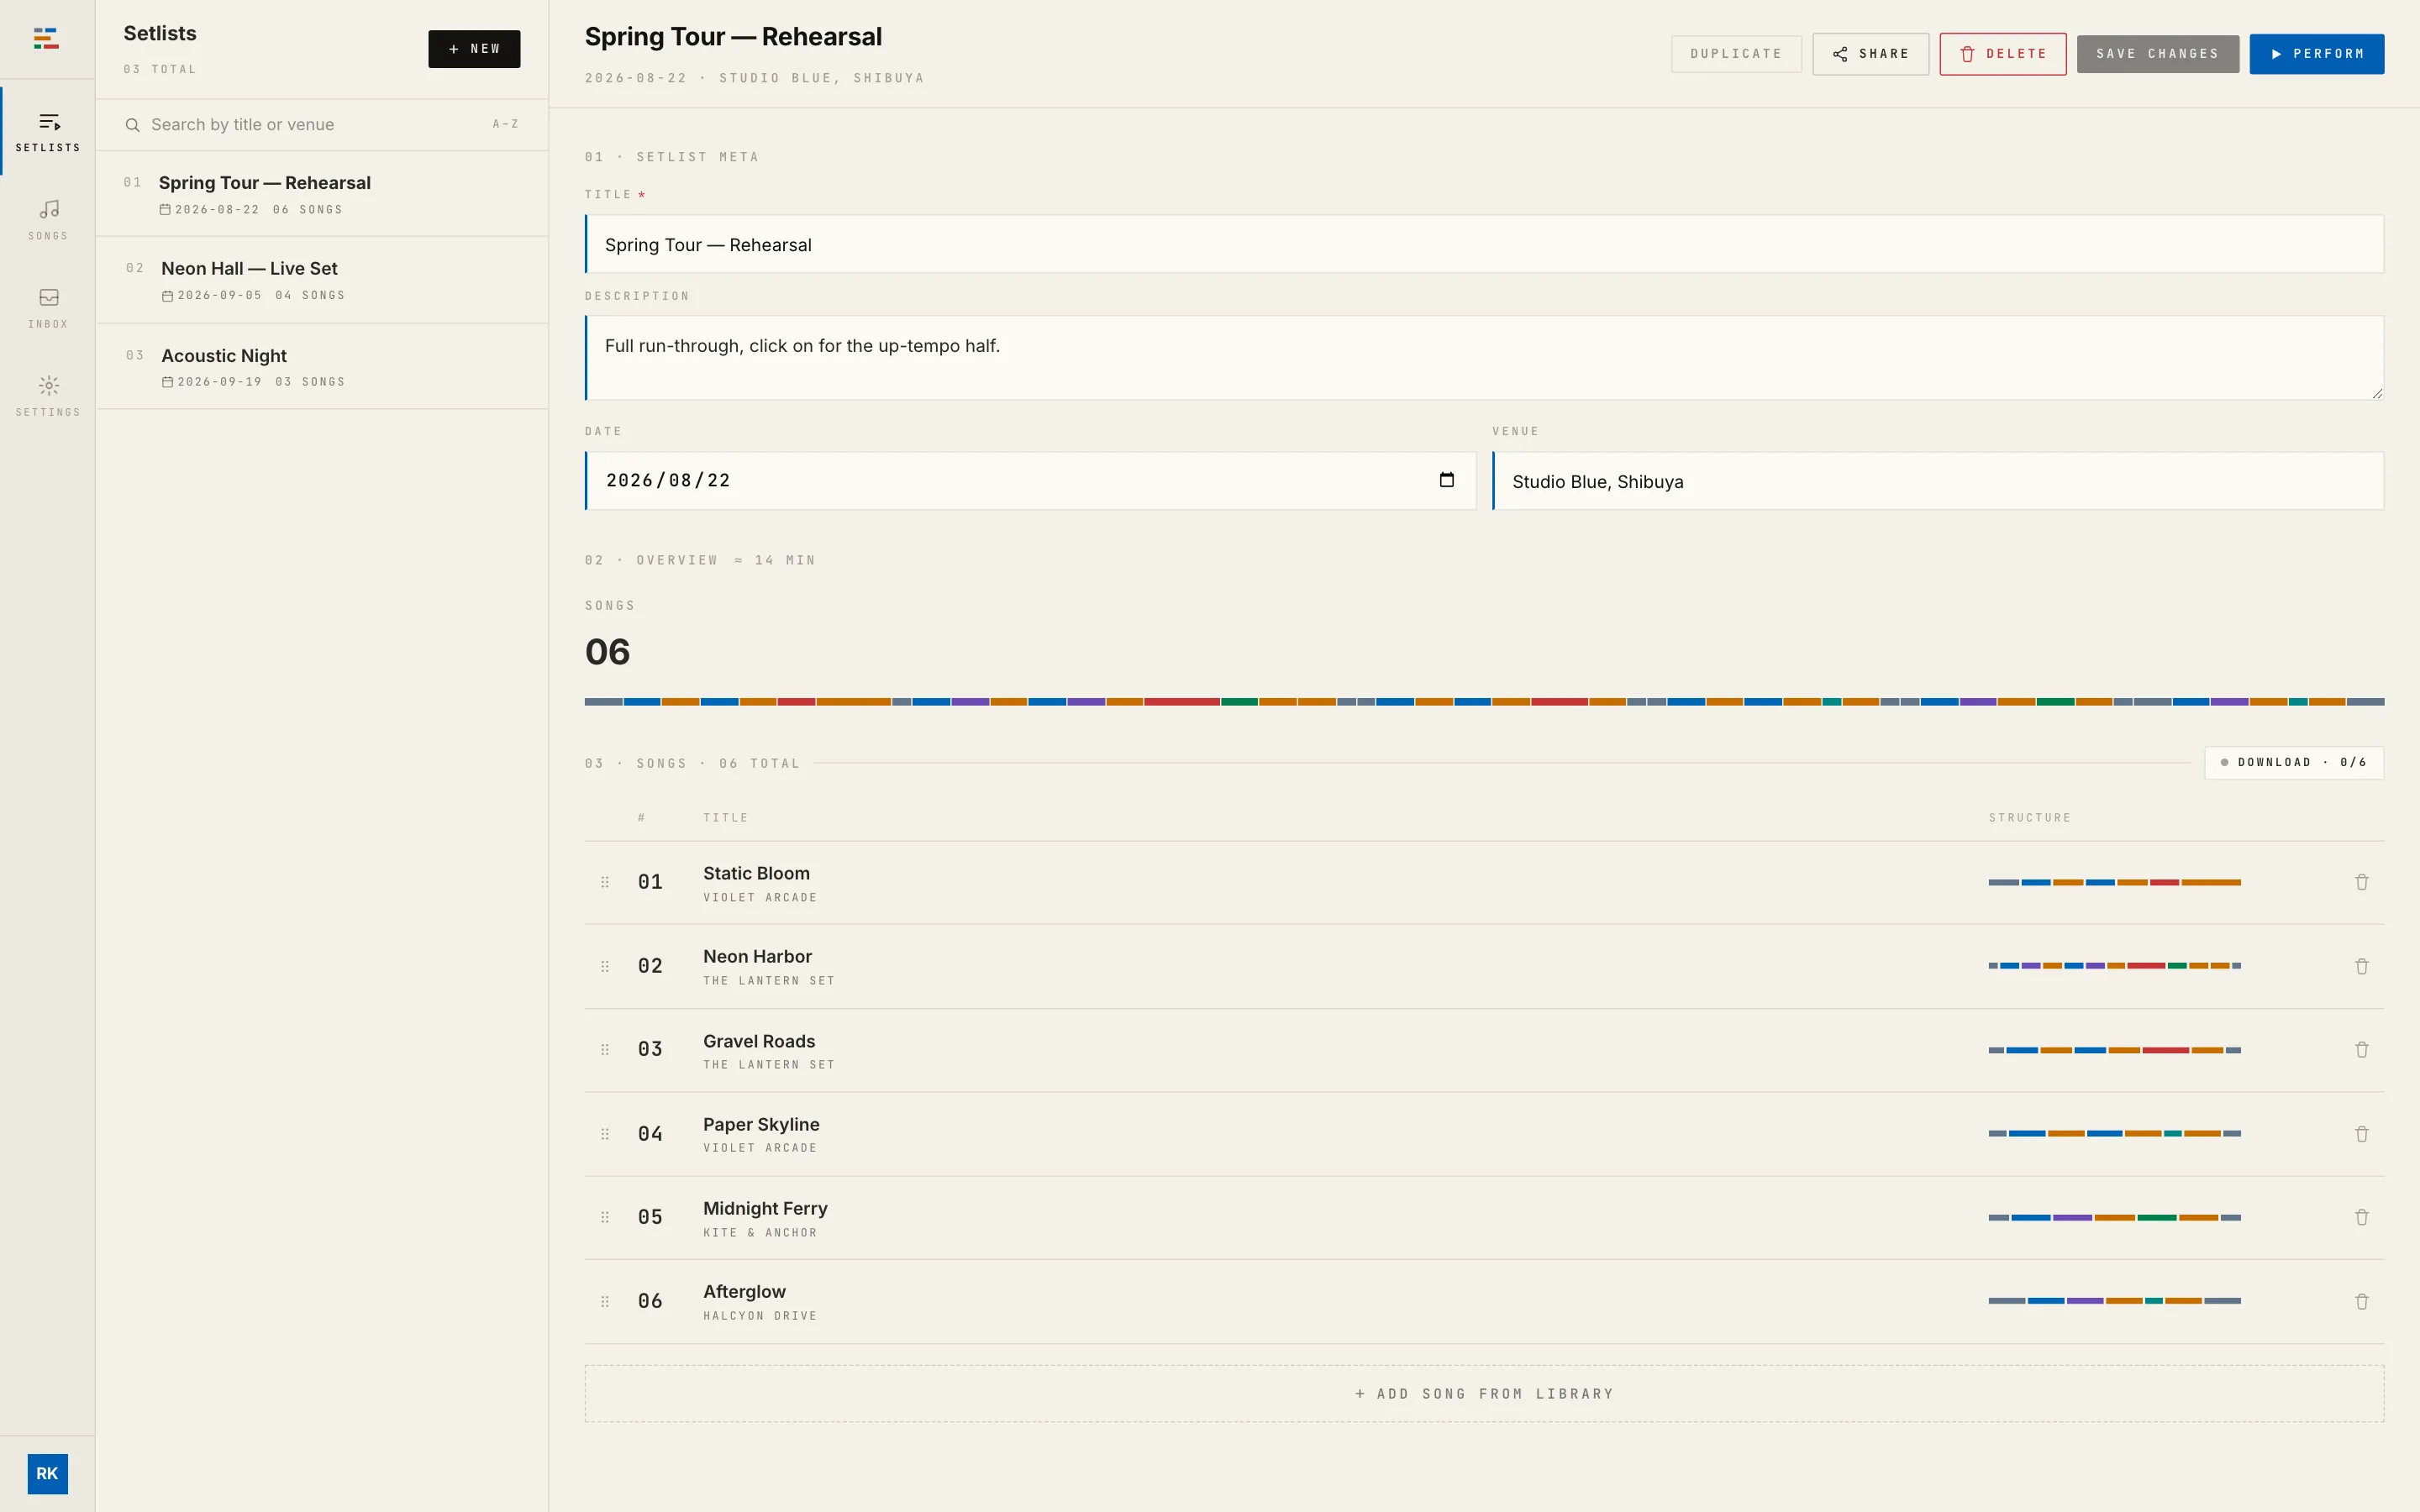This screenshot has width=2420, height=1512.
Task: Grab the drag handle for Gravel Roads
Action: pyautogui.click(x=605, y=1050)
